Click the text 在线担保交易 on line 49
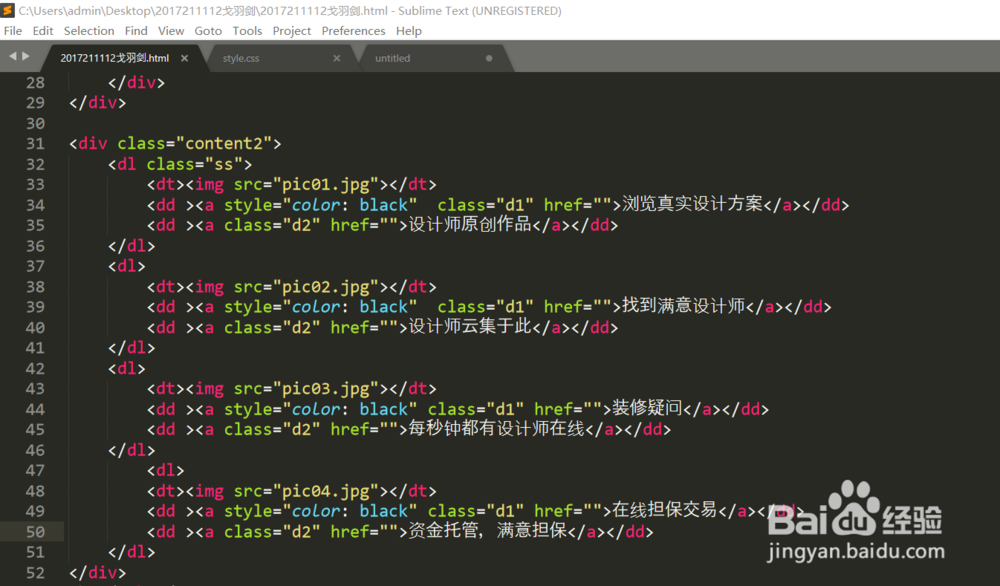 pyautogui.click(x=665, y=510)
